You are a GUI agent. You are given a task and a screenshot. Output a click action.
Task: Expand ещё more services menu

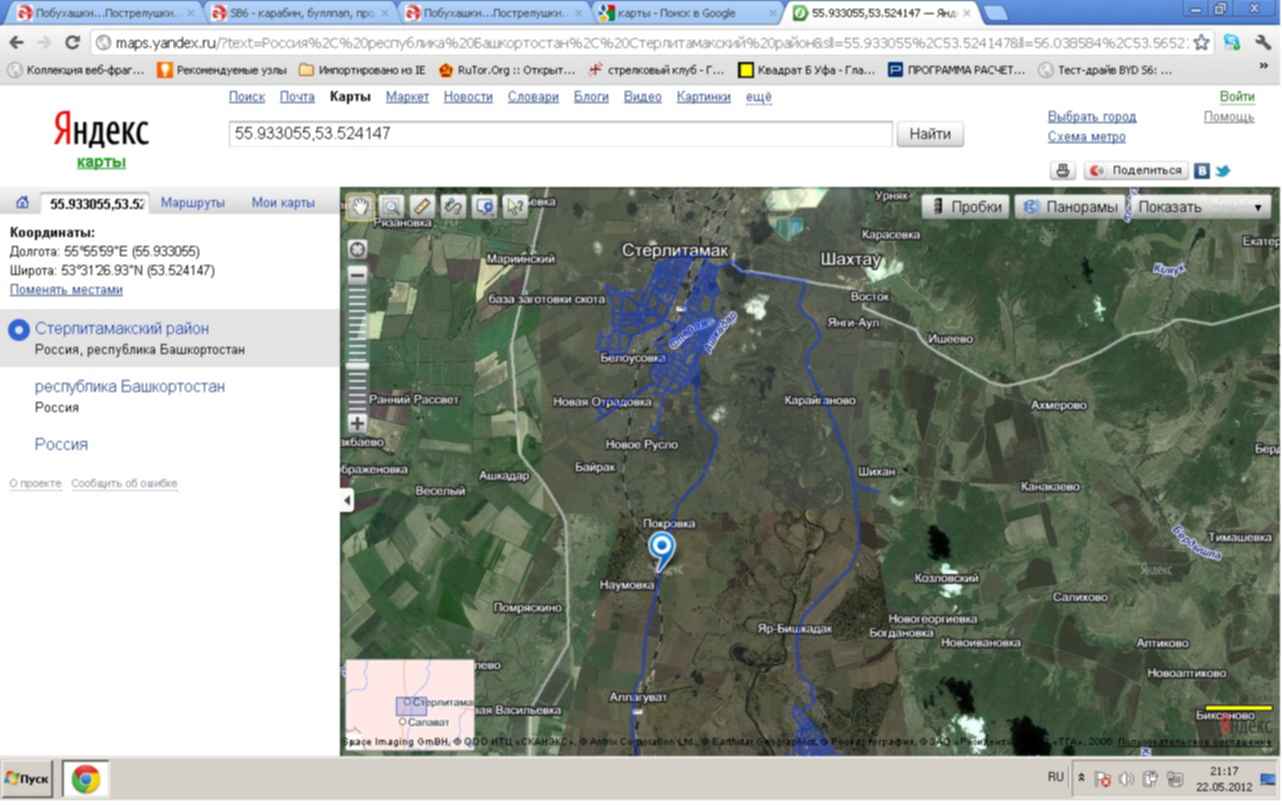(759, 97)
